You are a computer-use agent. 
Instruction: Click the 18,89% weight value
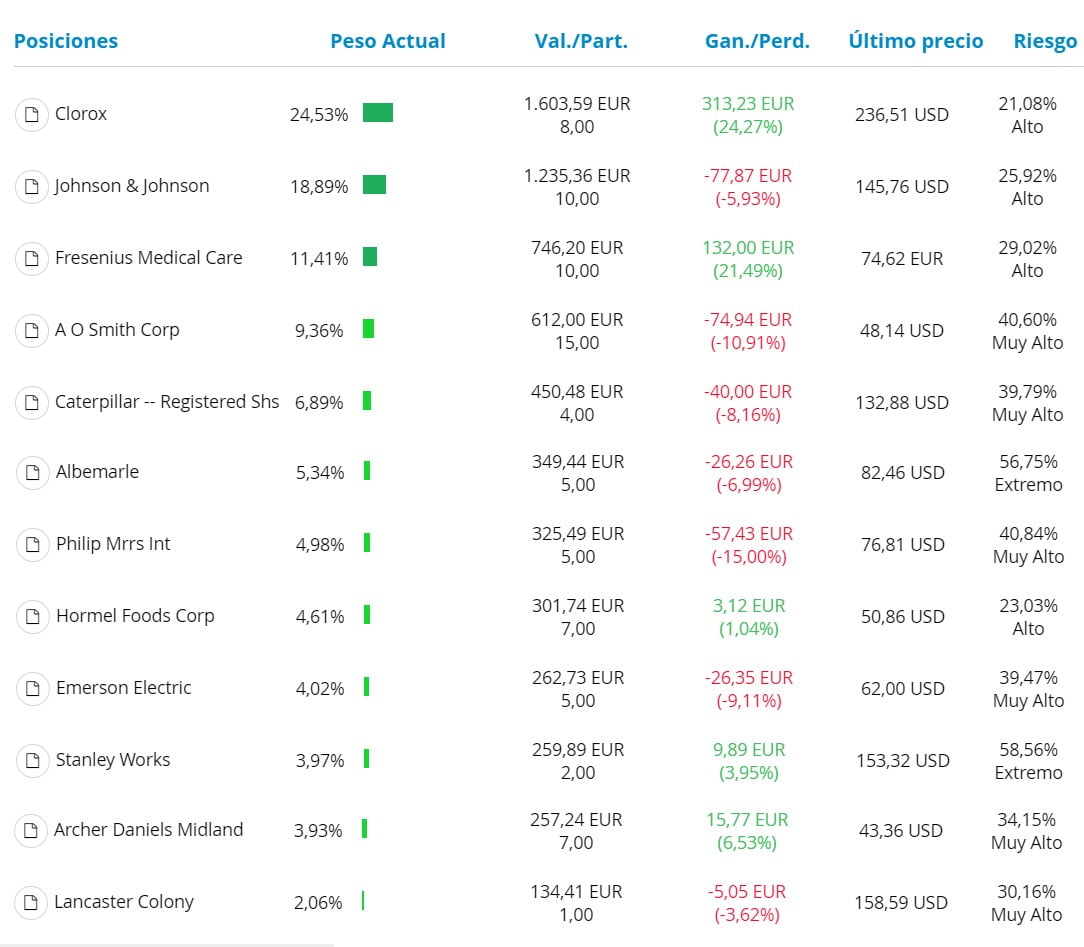(319, 187)
